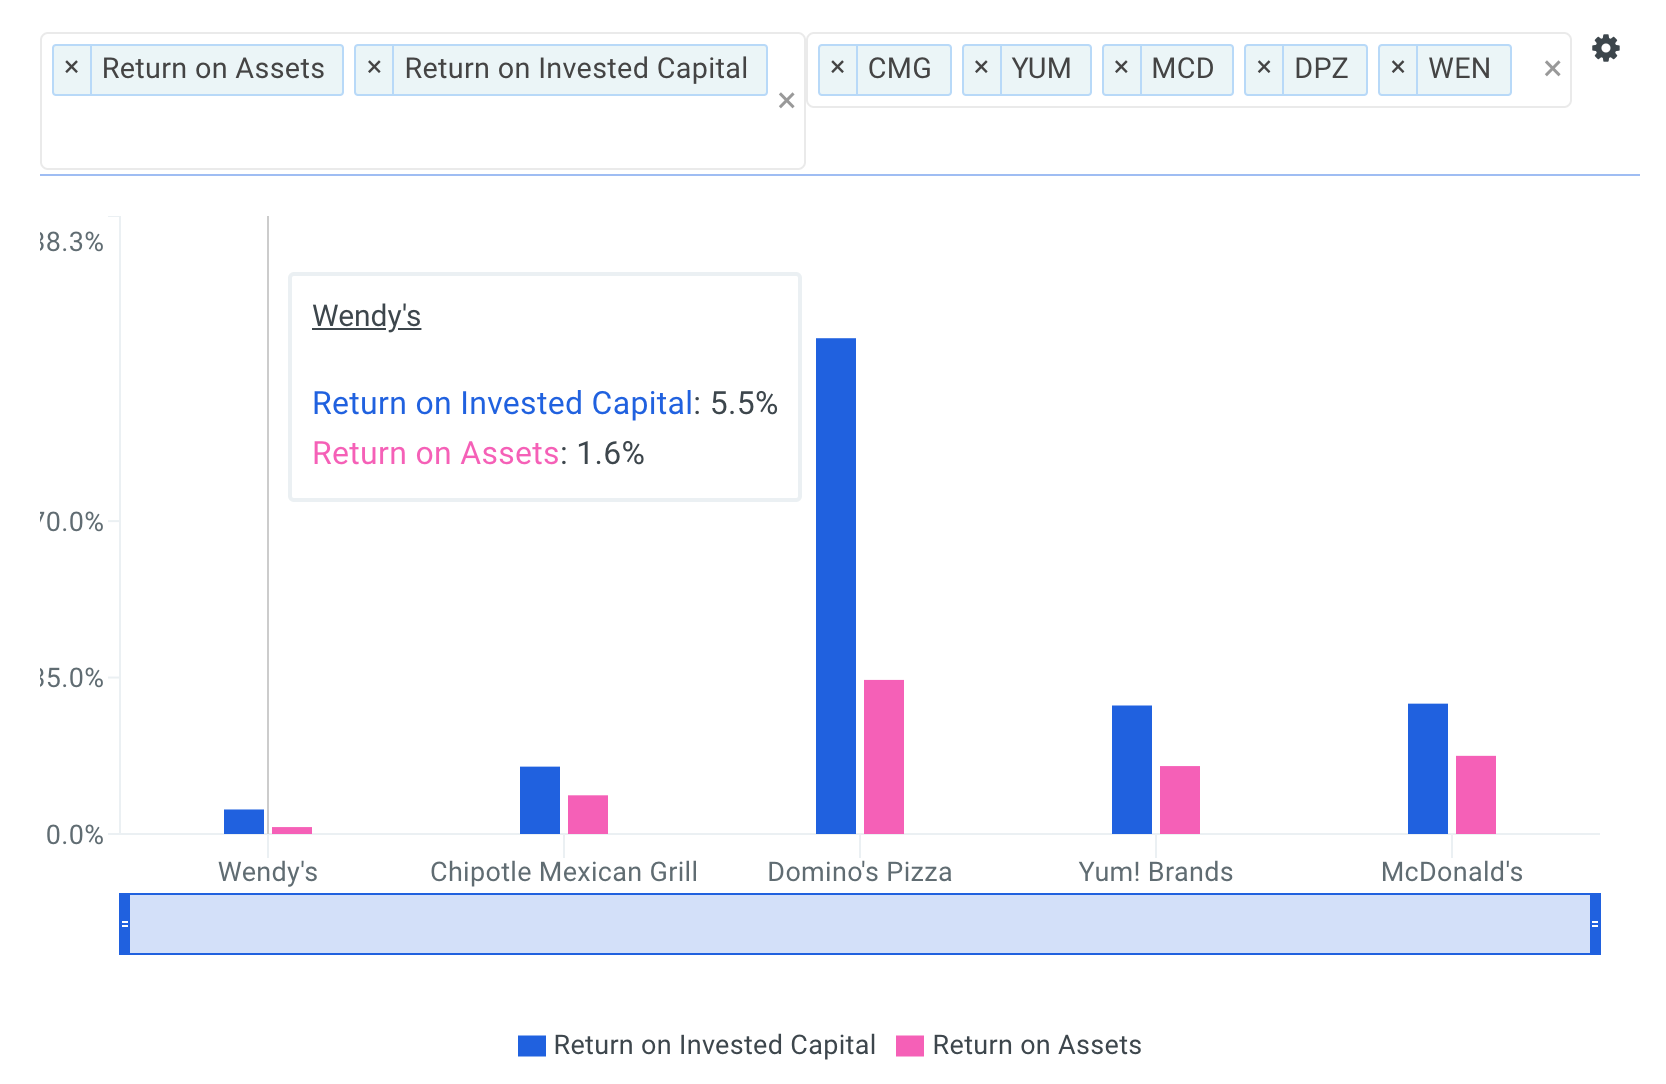1666x1084 pixels.
Task: Remove the WEN ticker tag
Action: (x=1398, y=68)
